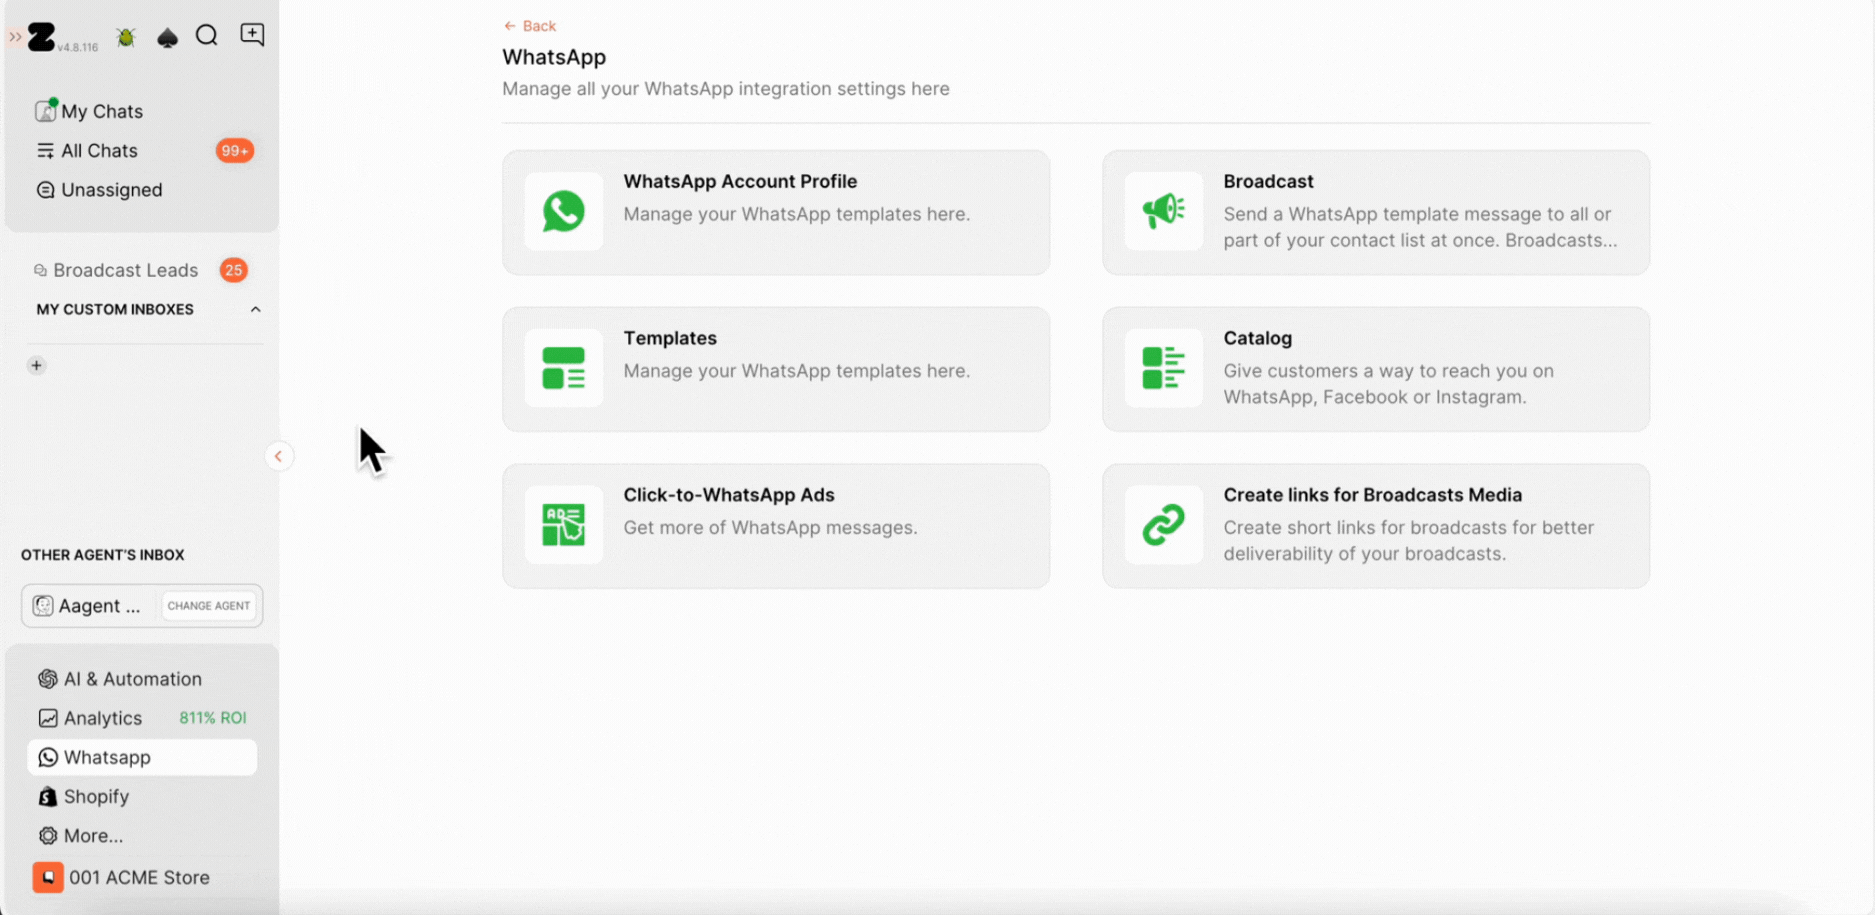Click the Click-to-WhatsApp Ads icon

point(564,525)
